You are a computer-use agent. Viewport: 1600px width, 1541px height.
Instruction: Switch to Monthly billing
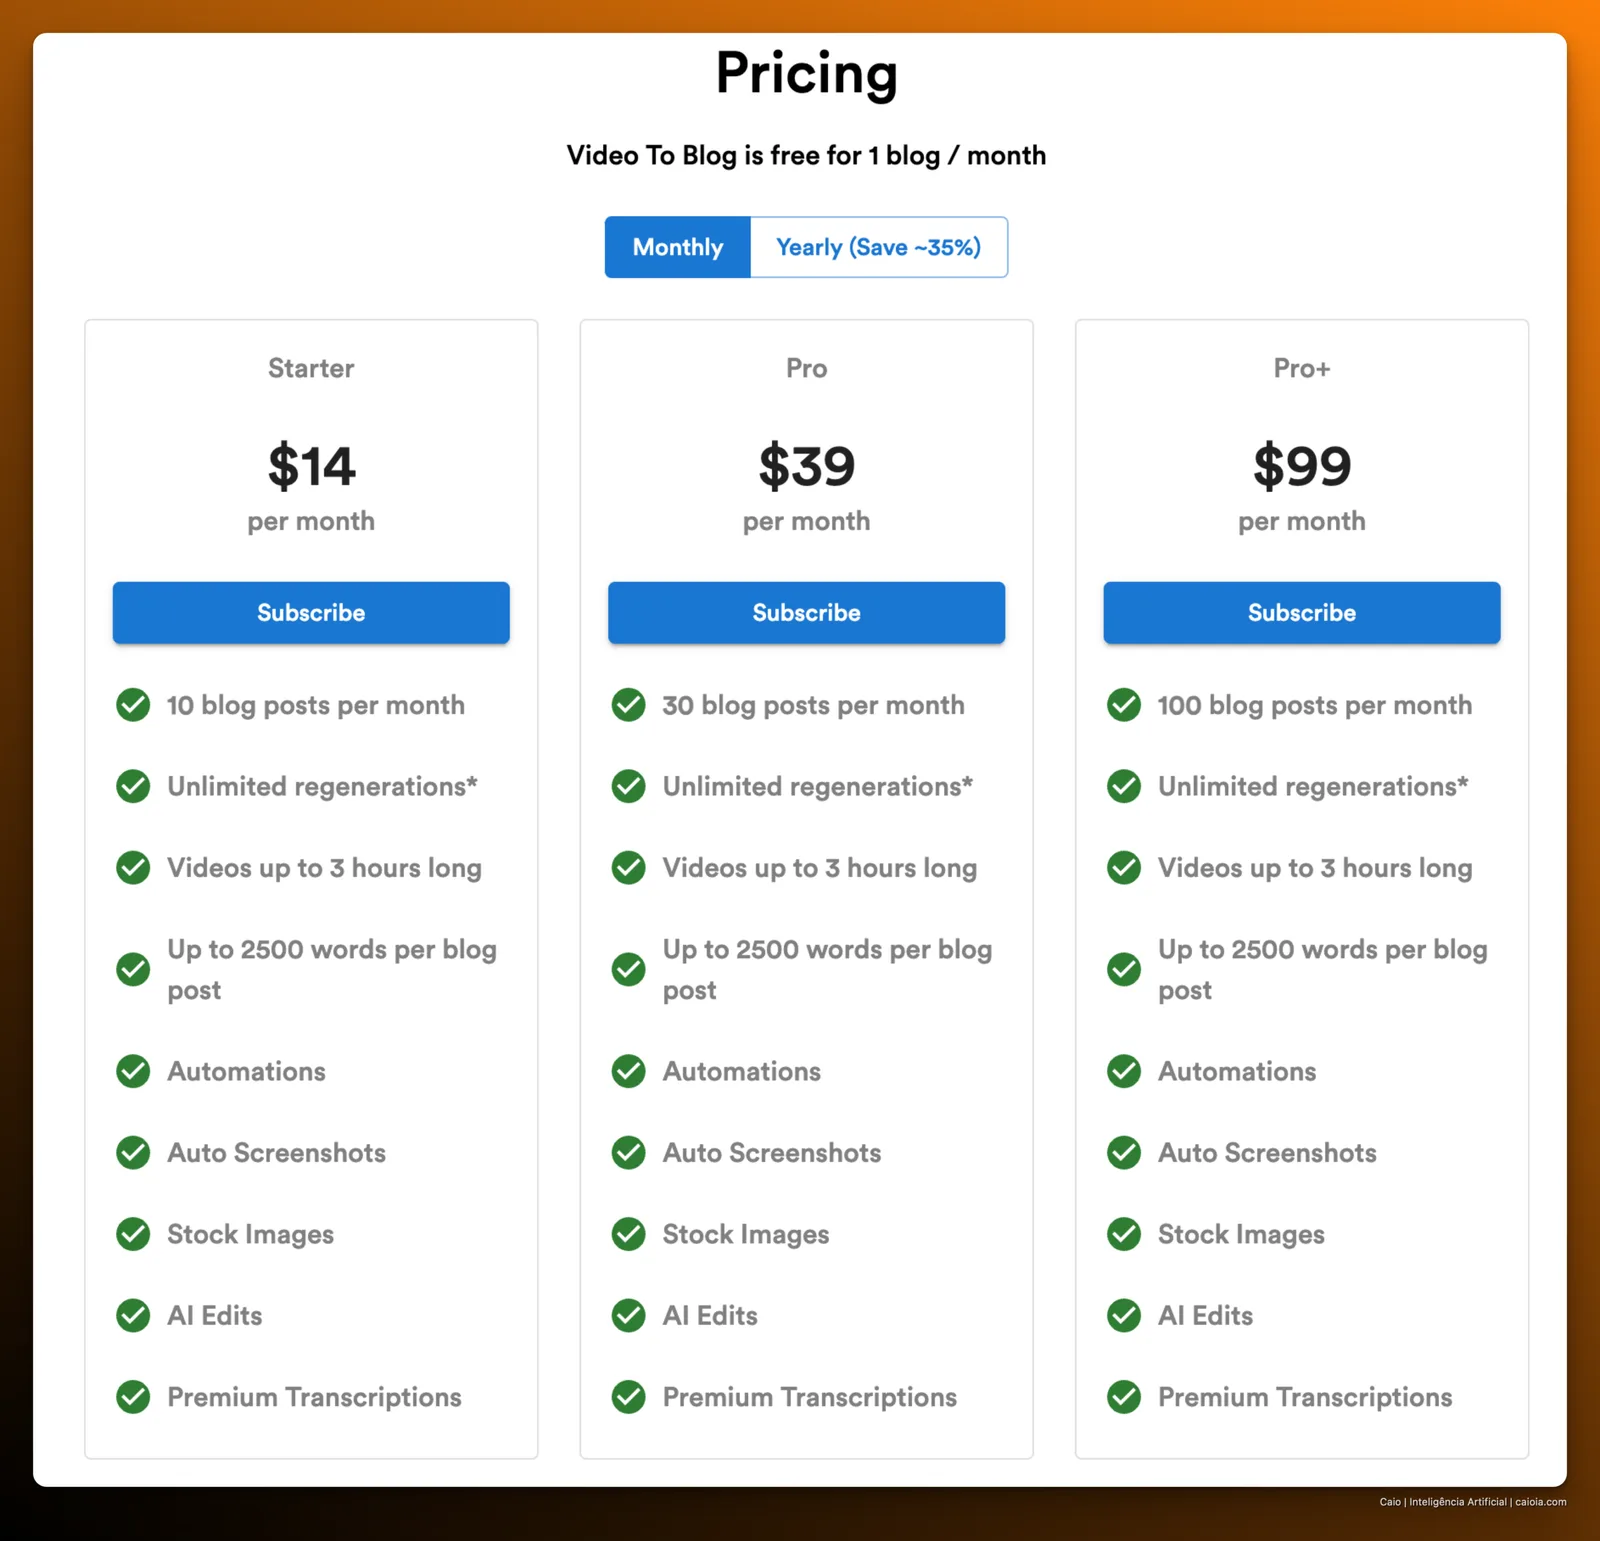click(678, 247)
